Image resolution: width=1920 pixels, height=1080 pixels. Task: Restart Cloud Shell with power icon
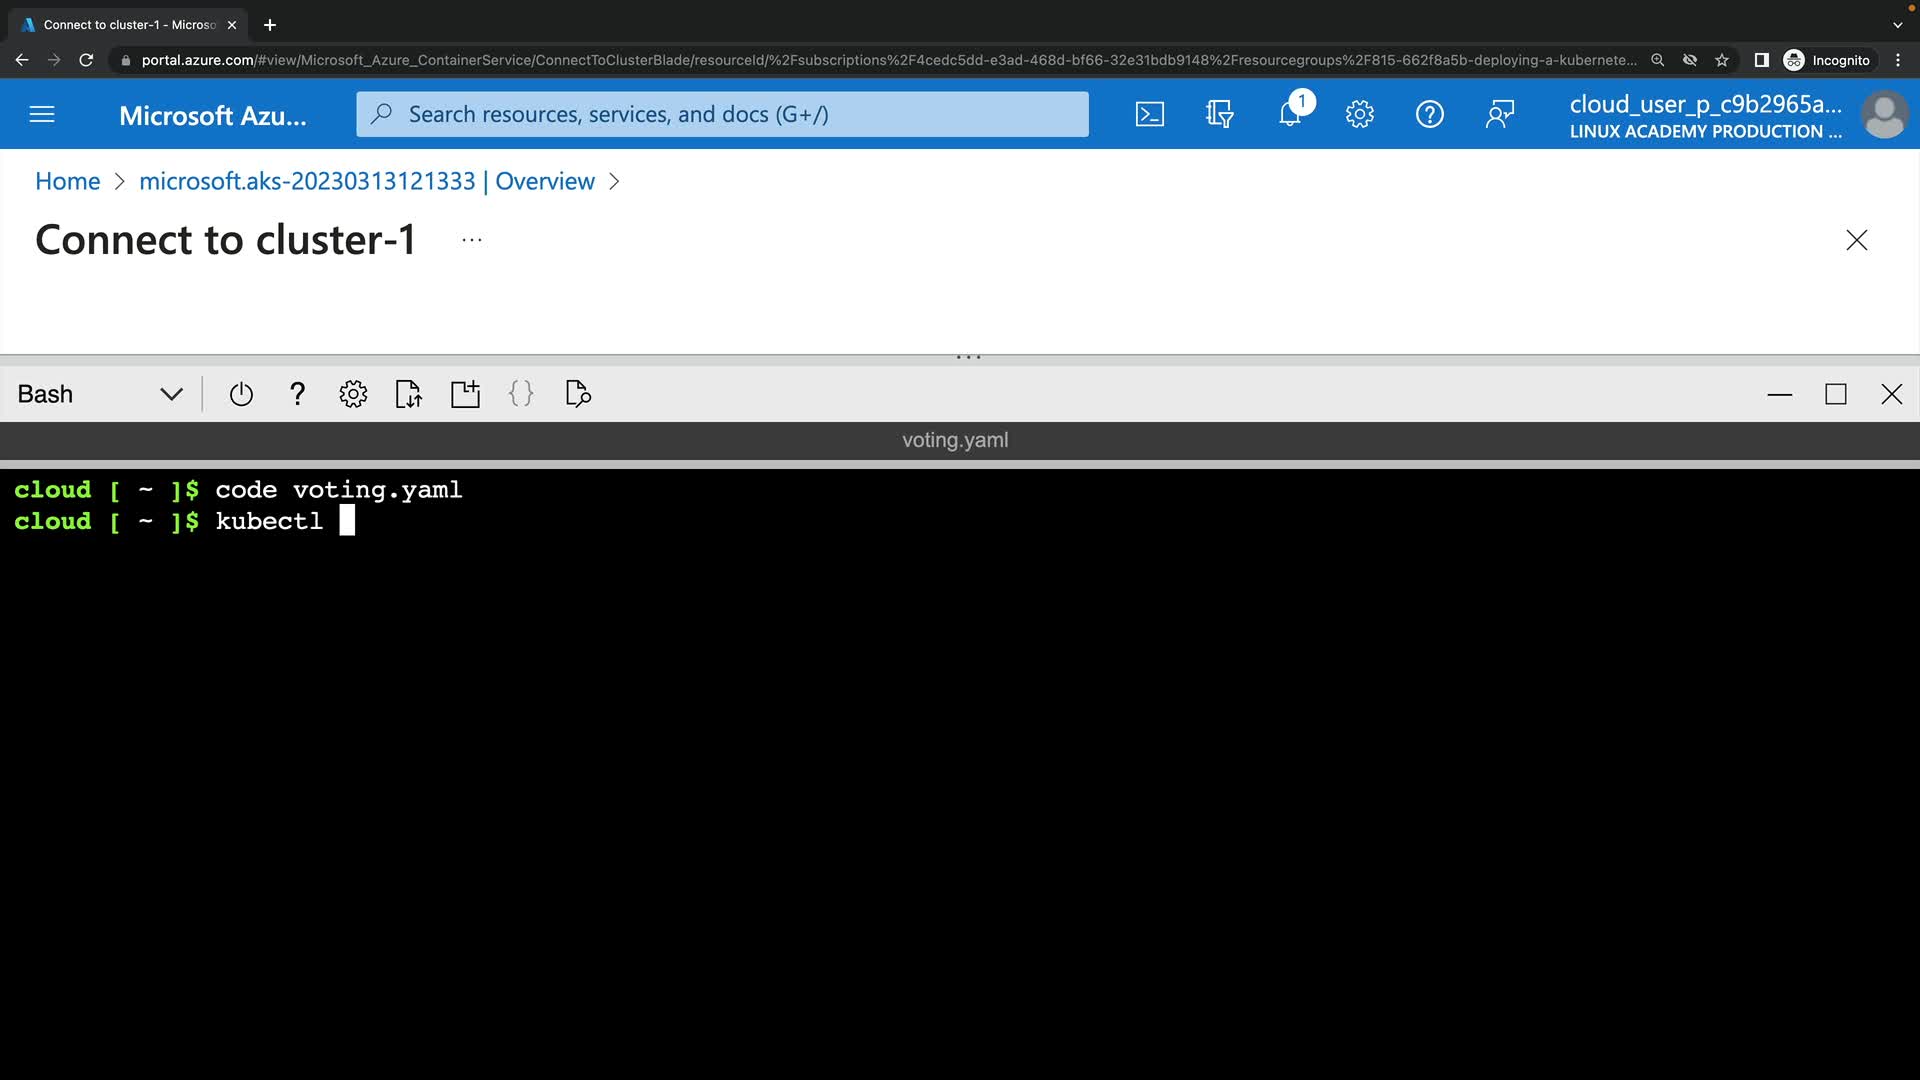point(241,394)
